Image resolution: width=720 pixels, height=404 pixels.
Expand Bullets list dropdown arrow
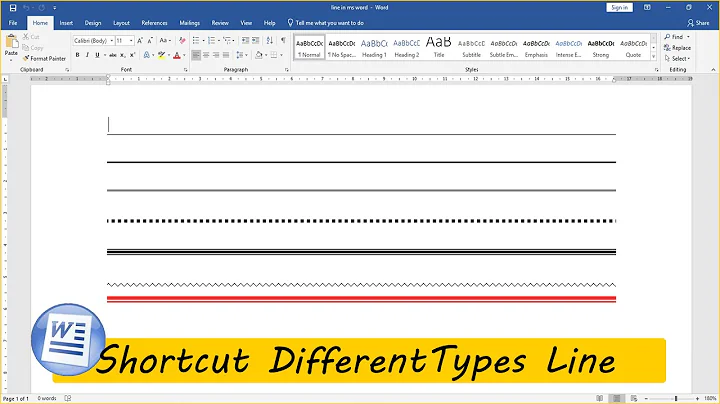(203, 41)
